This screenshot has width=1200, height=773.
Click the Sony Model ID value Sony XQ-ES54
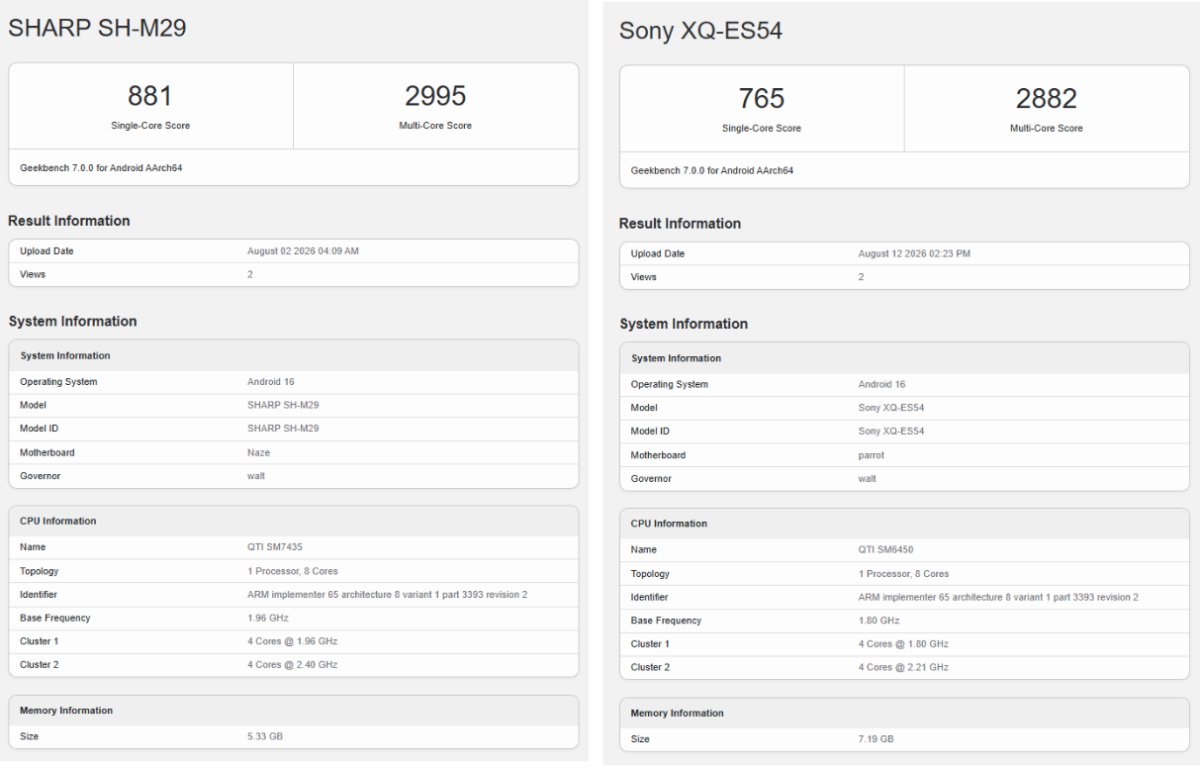coord(891,431)
